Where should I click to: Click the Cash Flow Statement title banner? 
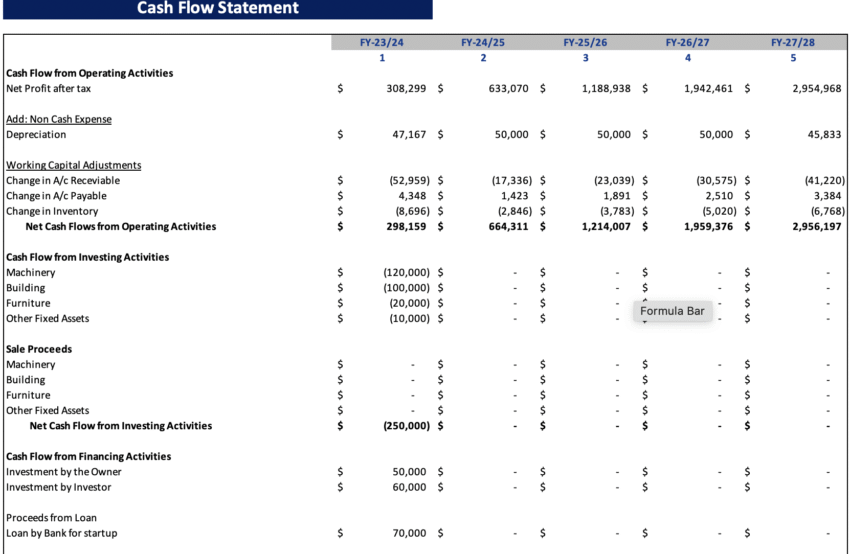pyautogui.click(x=217, y=9)
